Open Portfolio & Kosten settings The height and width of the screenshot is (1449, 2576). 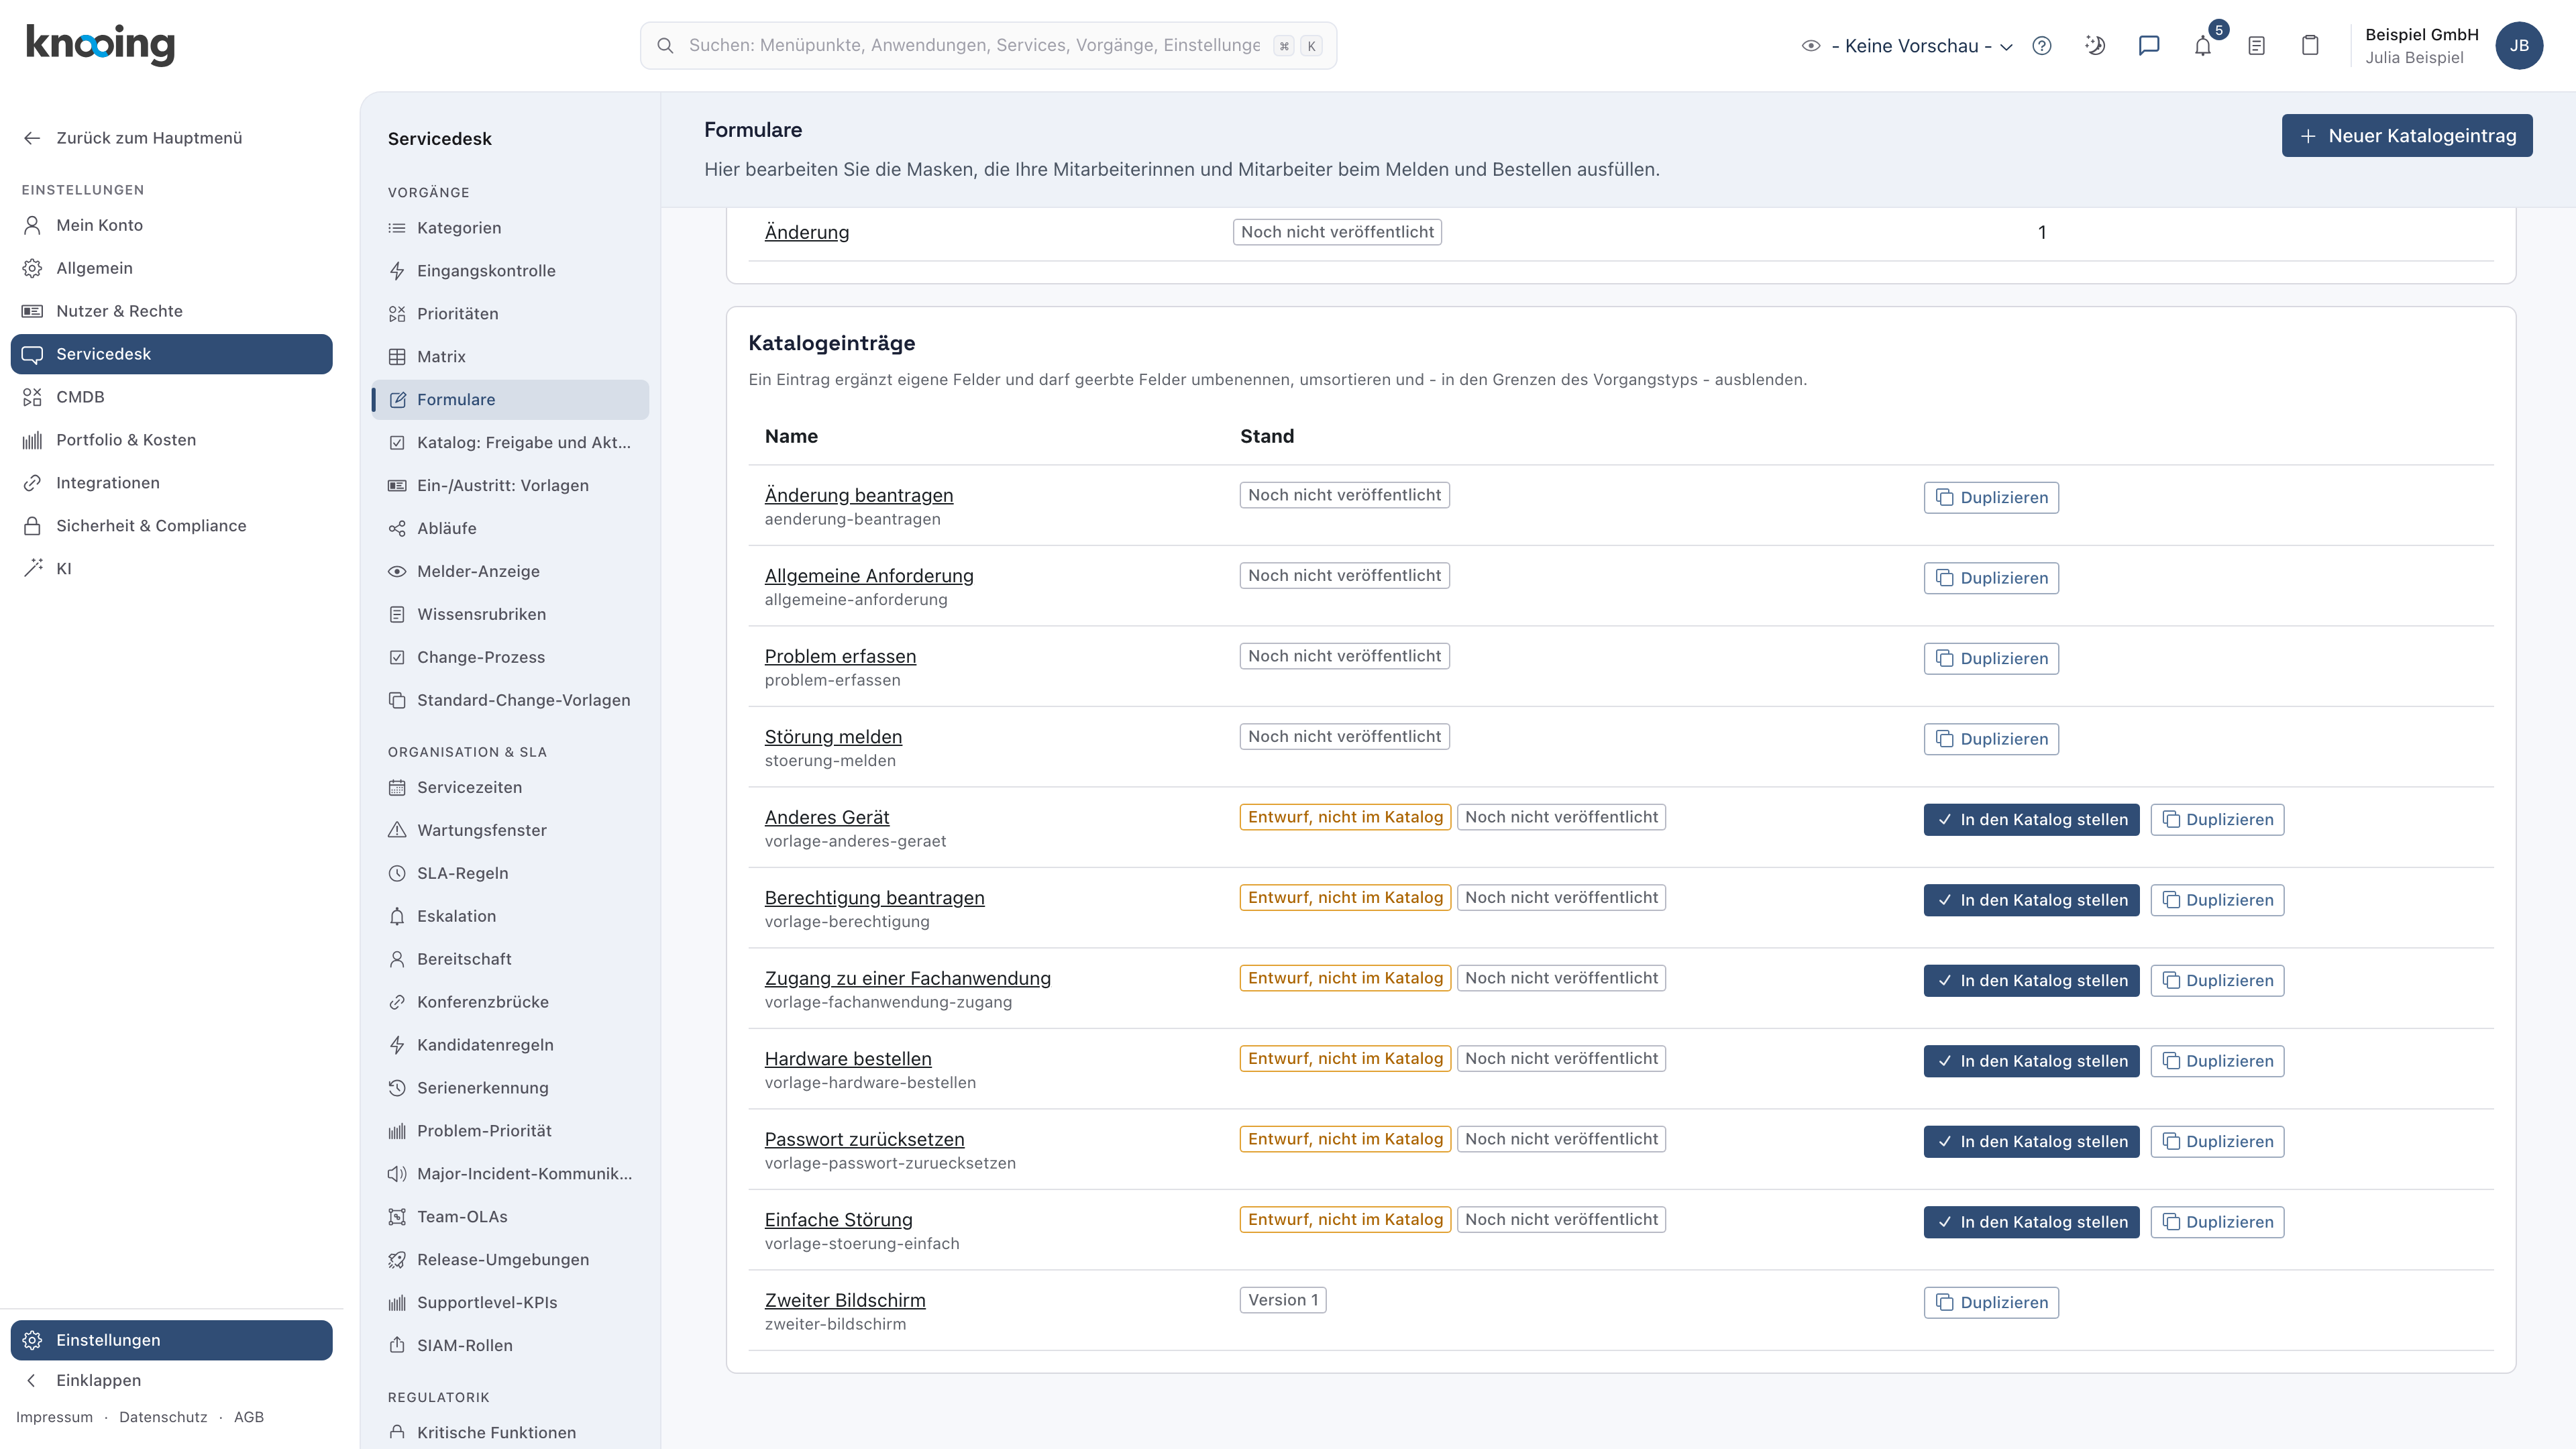[172, 440]
